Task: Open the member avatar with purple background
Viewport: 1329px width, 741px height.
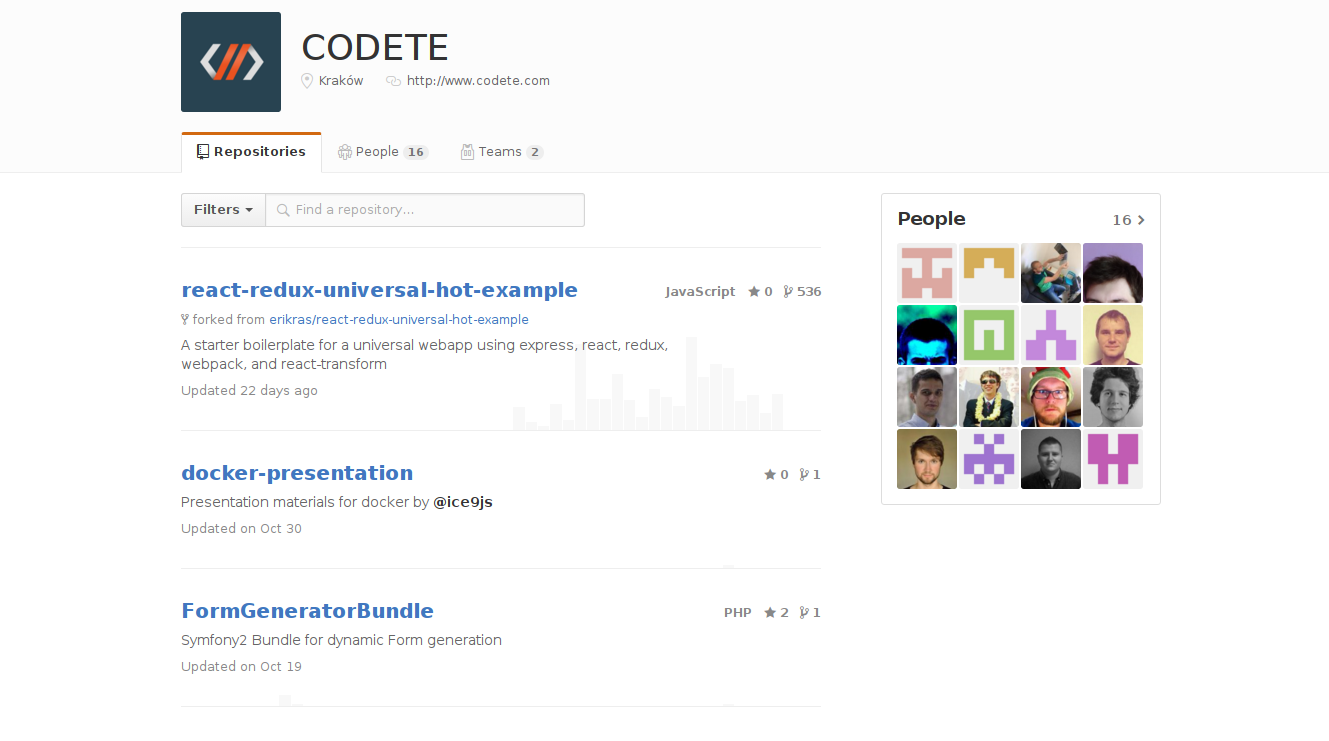Action: 1113,273
